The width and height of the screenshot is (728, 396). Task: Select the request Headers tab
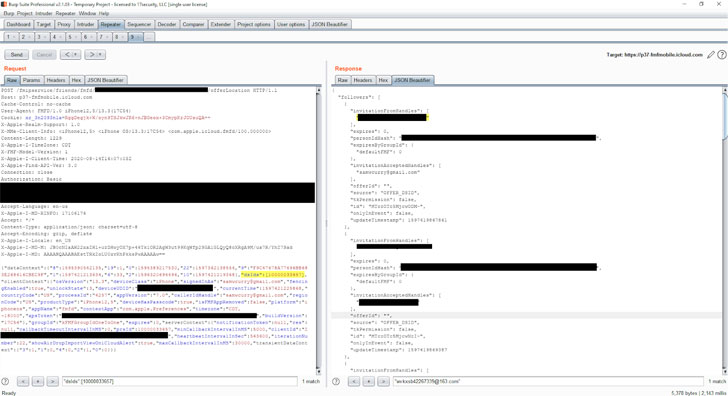pos(56,80)
